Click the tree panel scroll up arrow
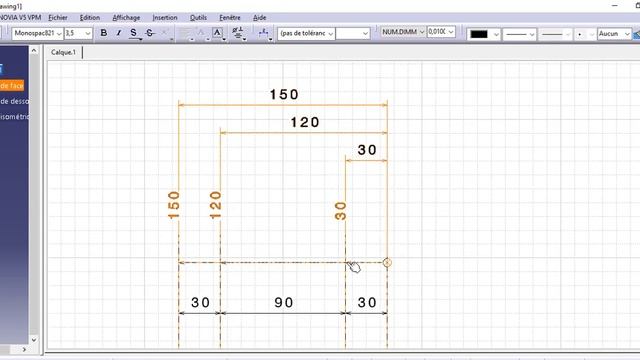 pyautogui.click(x=34, y=51)
